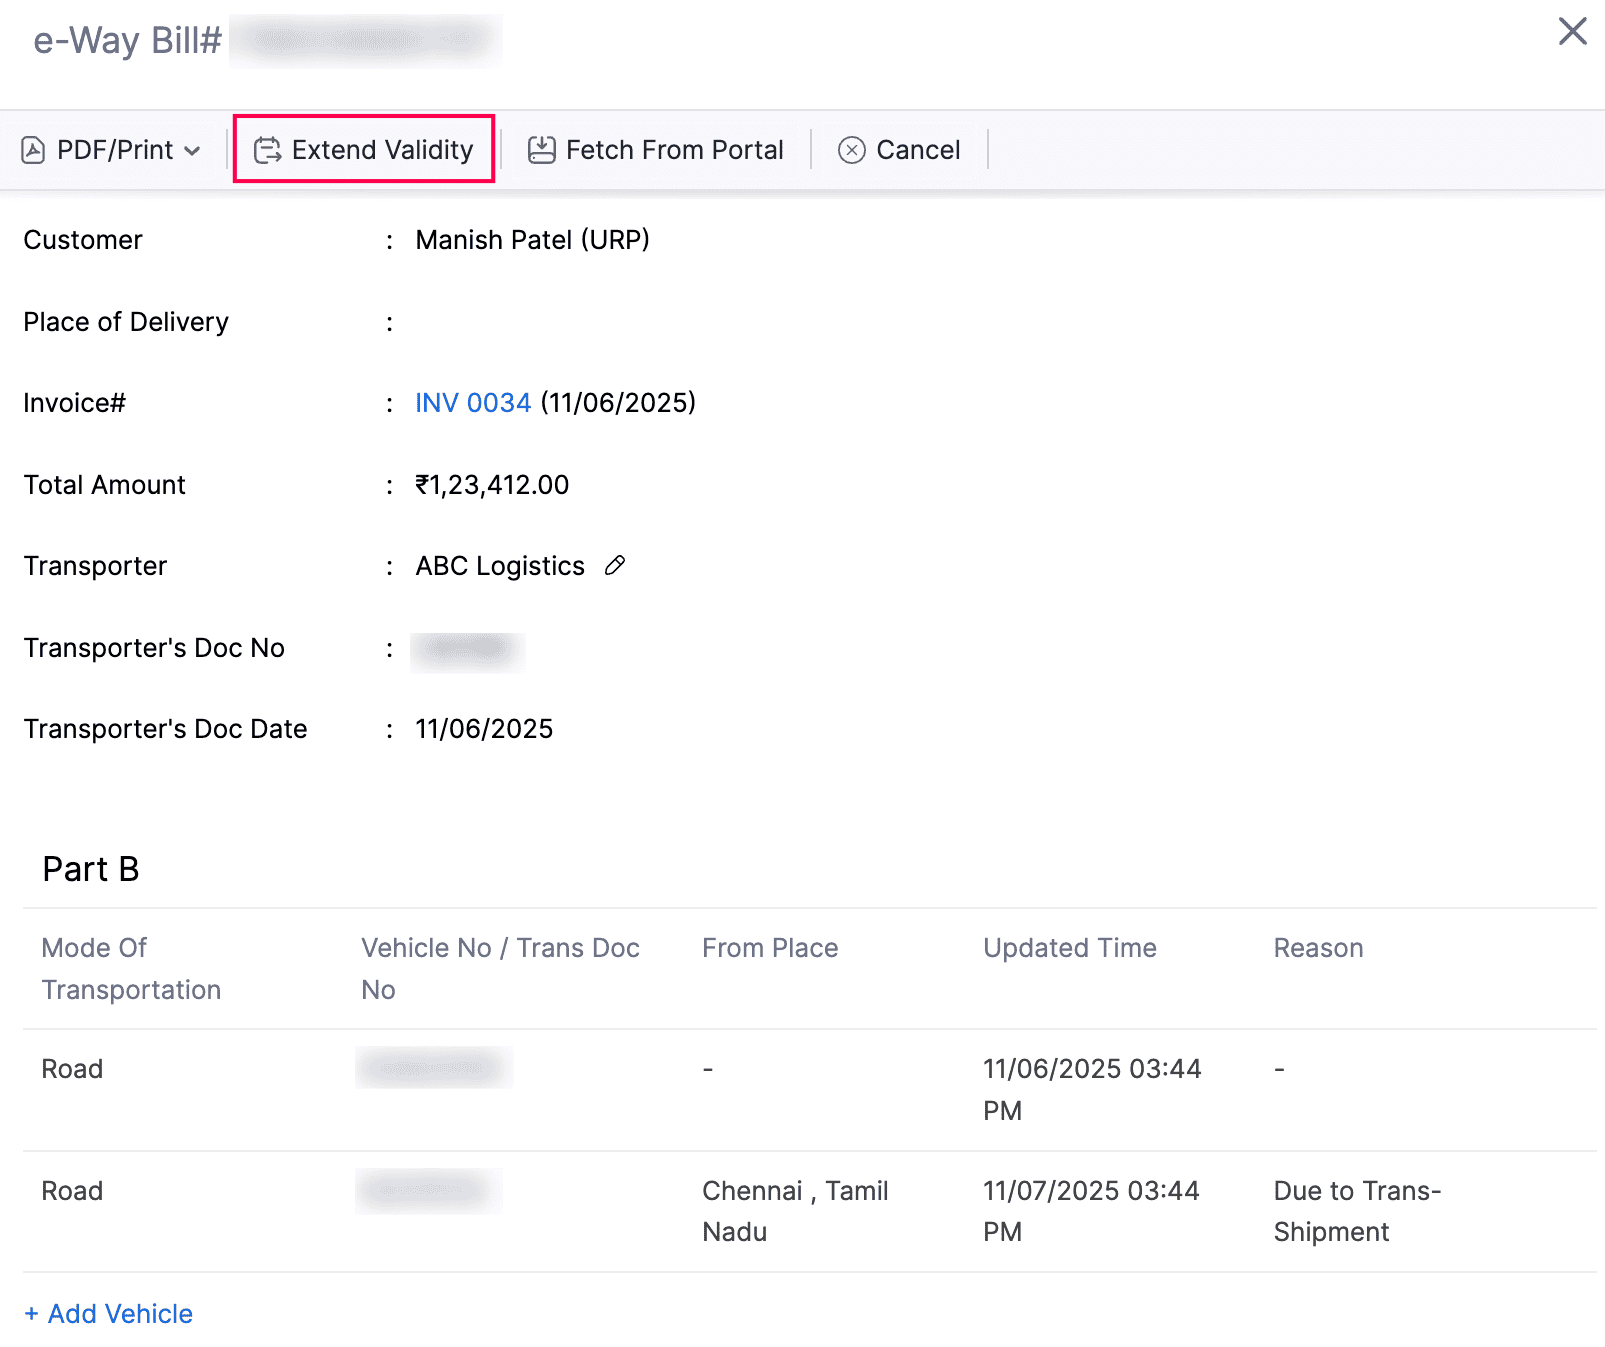Close the e-Way Bill details panel
This screenshot has width=1605, height=1347.
tap(1572, 31)
